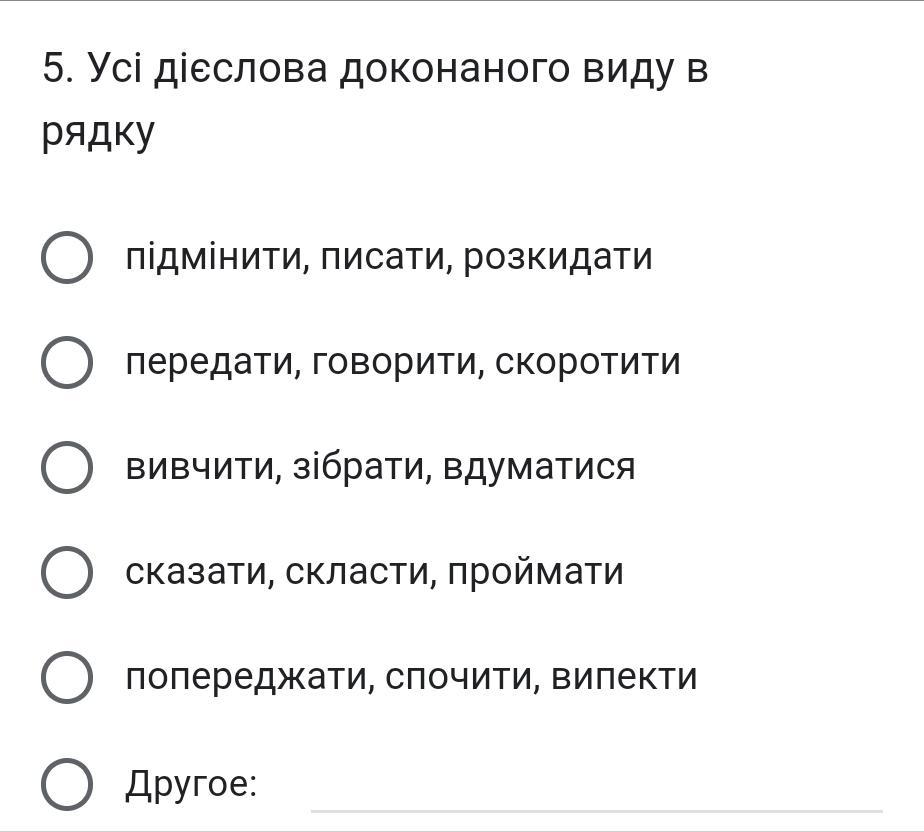Click the question title 'Усі дієслова доконаного виду'
The width and height of the screenshot is (924, 832).
tap(375, 69)
